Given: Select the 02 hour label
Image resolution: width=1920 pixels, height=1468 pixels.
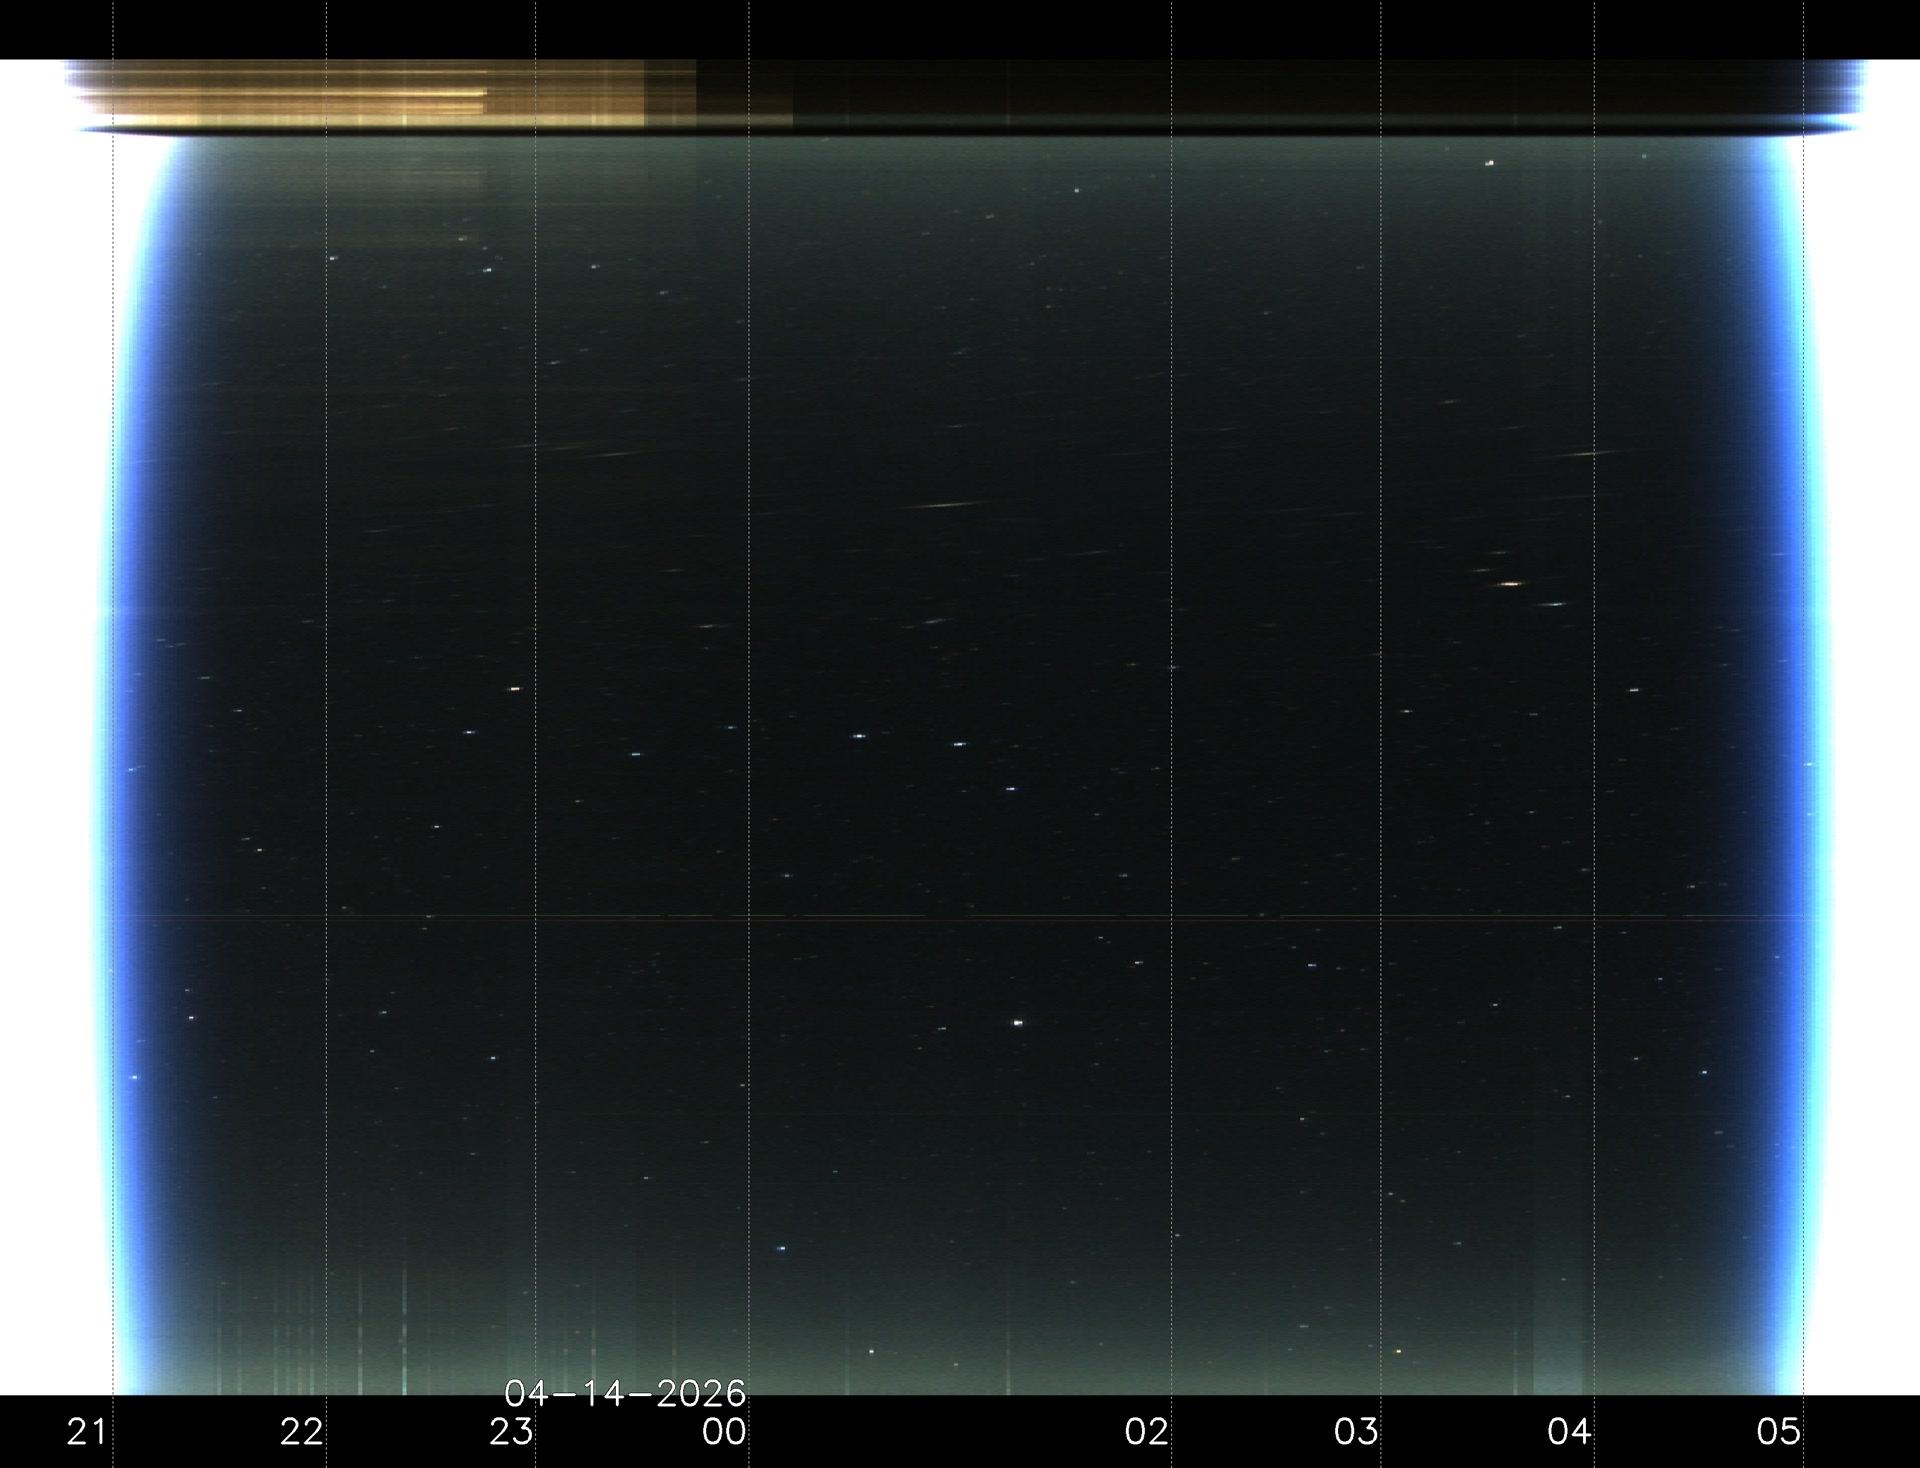Looking at the screenshot, I should click(1146, 1432).
